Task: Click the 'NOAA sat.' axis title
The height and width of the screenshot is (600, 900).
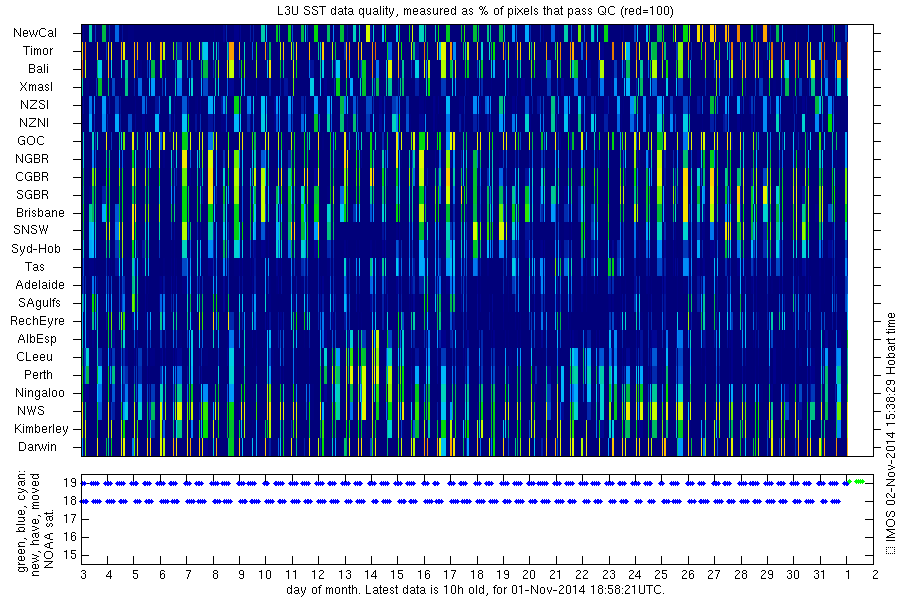Action: (x=49, y=538)
